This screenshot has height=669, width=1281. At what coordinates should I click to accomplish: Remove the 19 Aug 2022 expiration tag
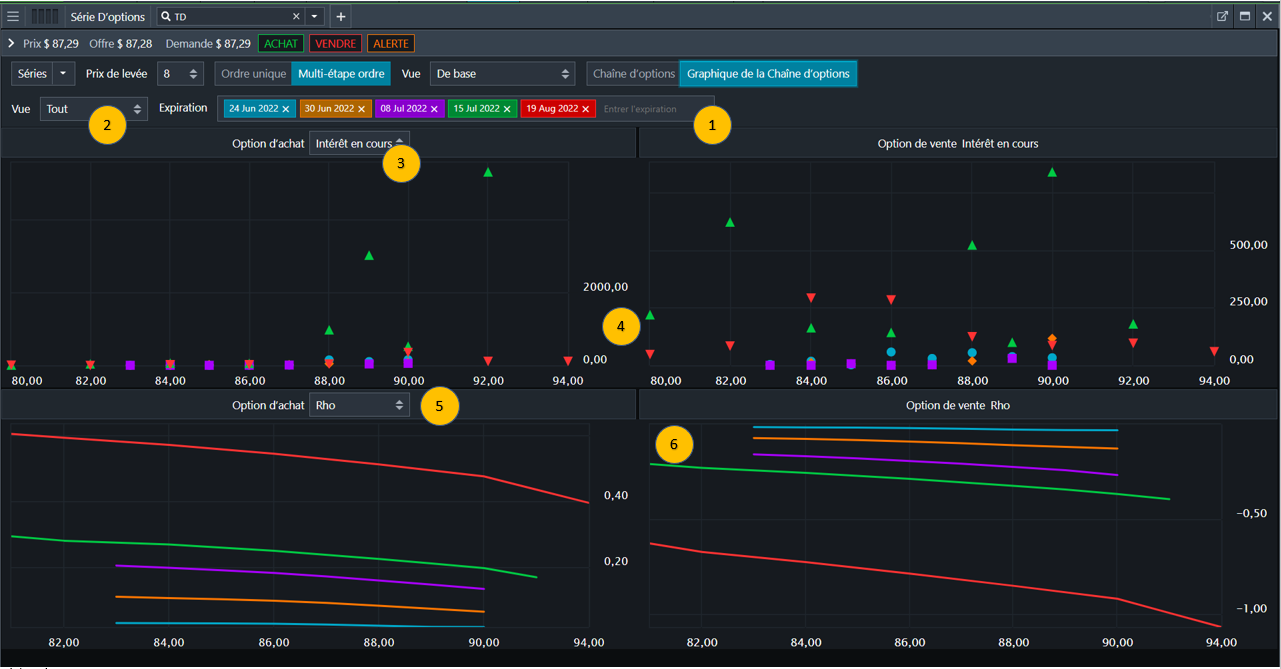[586, 109]
